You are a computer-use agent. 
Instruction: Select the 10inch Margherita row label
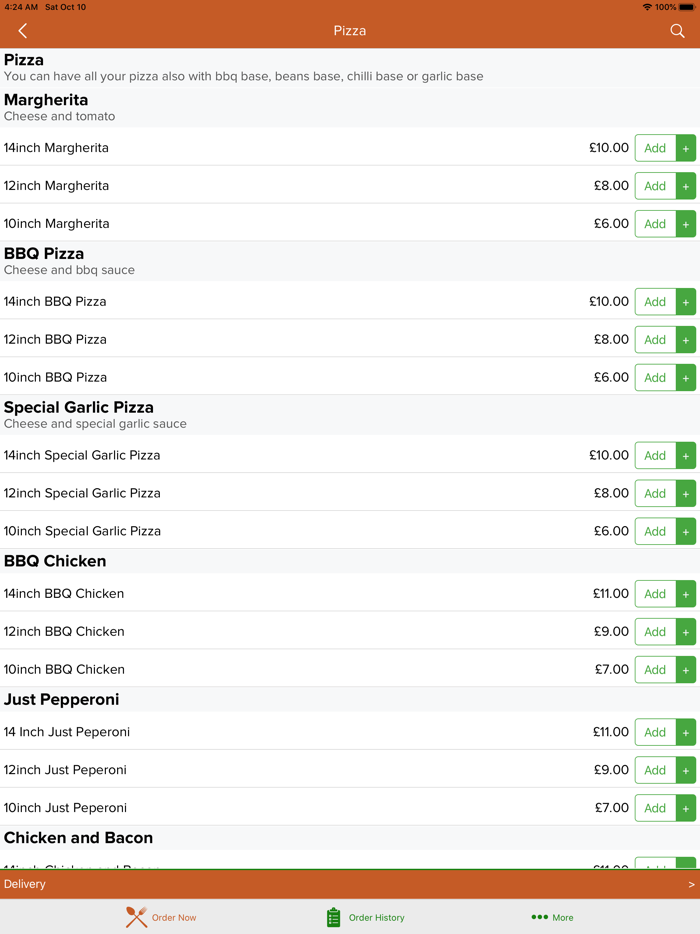[x=57, y=224]
